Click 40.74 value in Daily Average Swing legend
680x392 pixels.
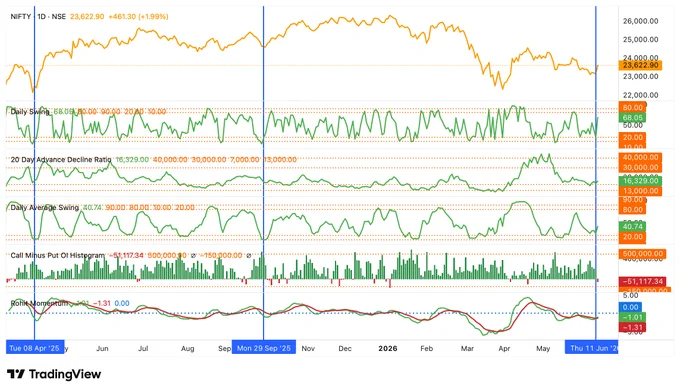click(x=92, y=207)
